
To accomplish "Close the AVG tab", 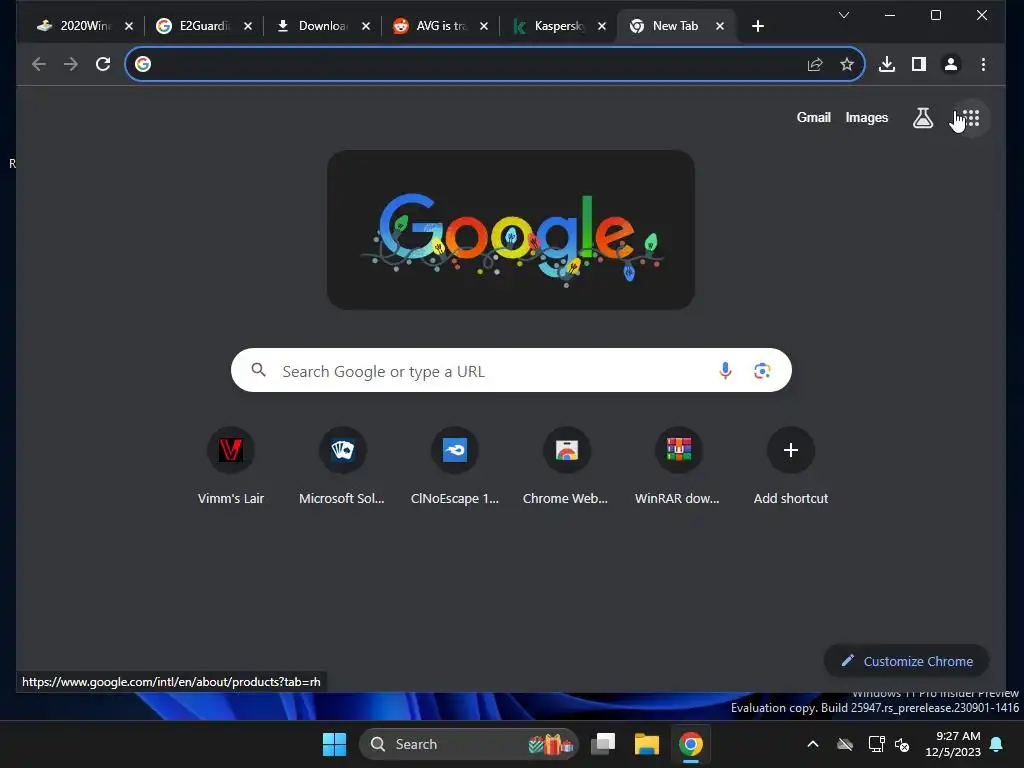I will 484,26.
